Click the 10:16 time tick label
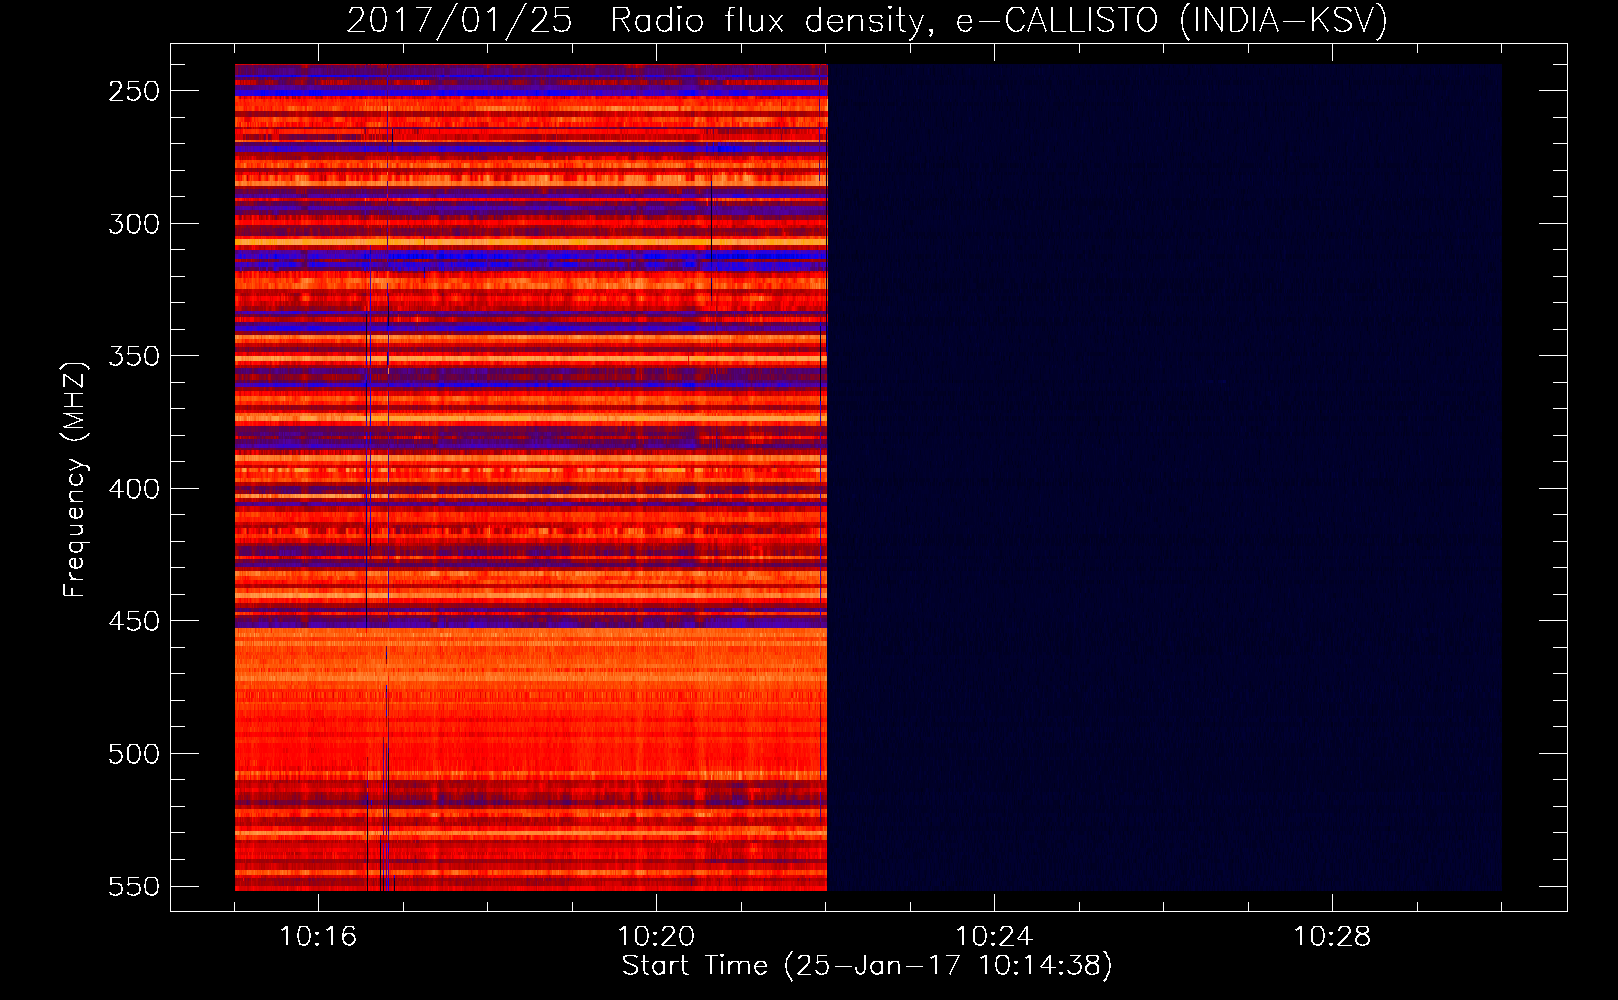This screenshot has width=1618, height=1000. tap(318, 937)
